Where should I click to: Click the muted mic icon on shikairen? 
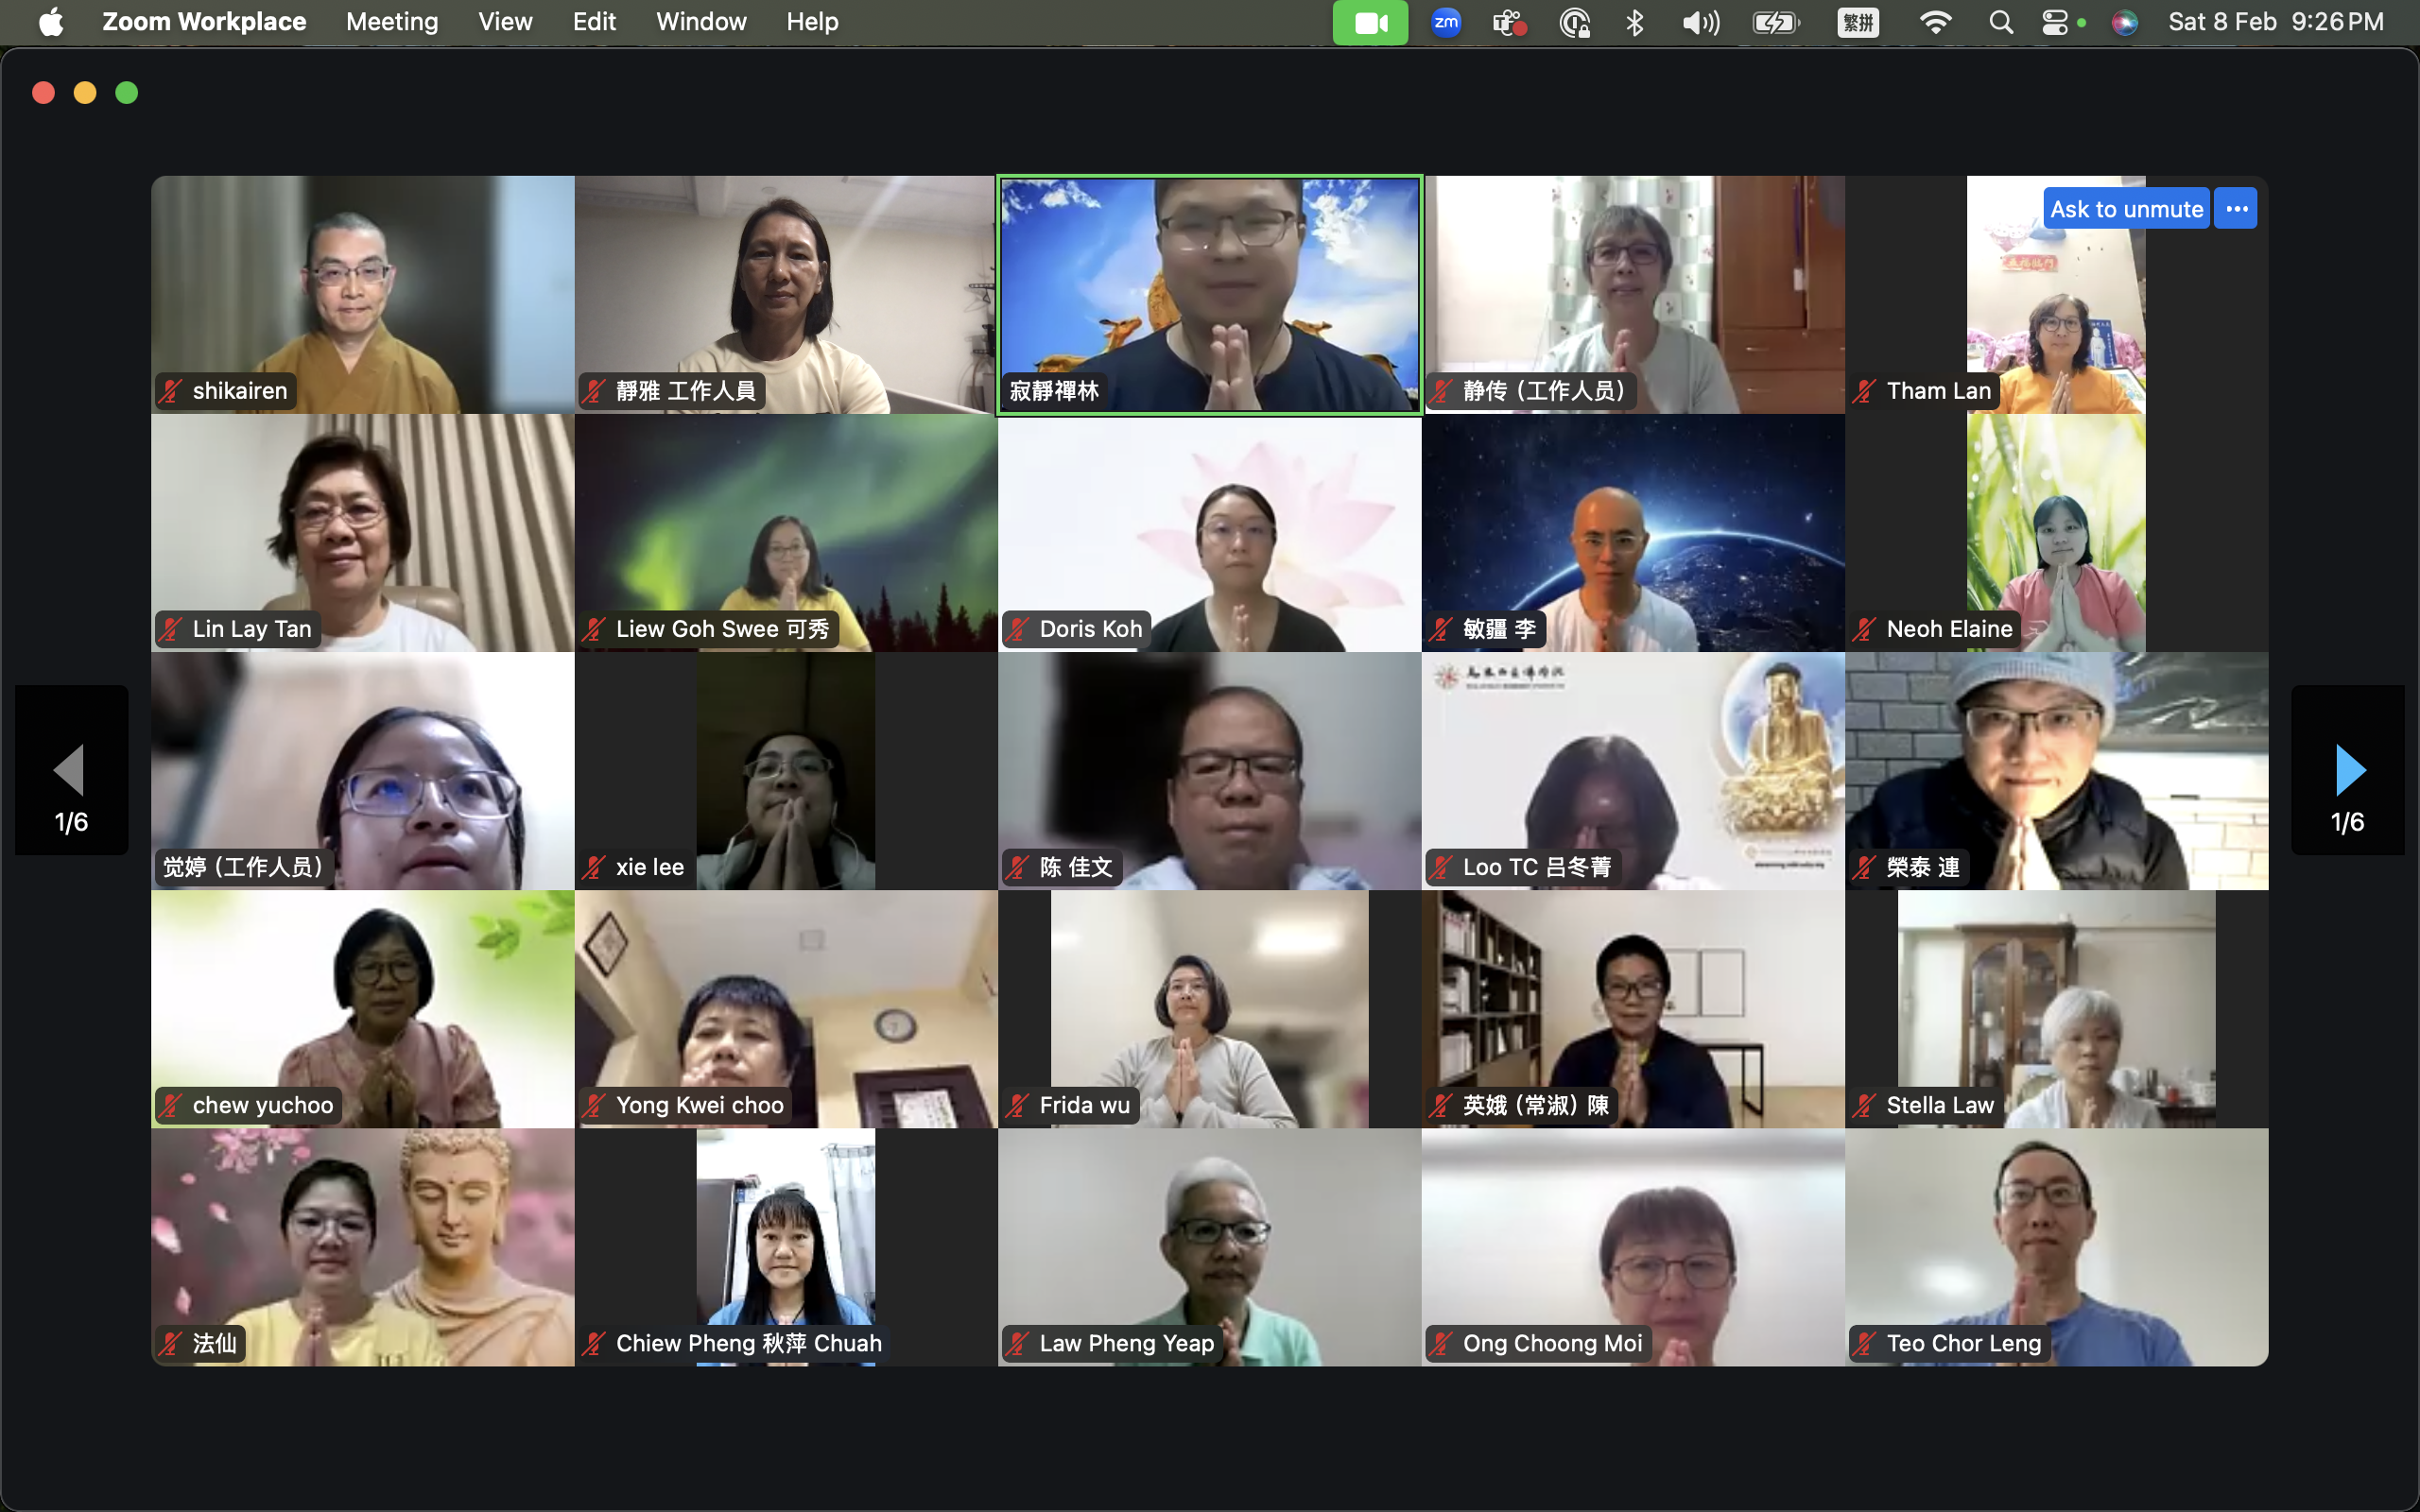[171, 391]
